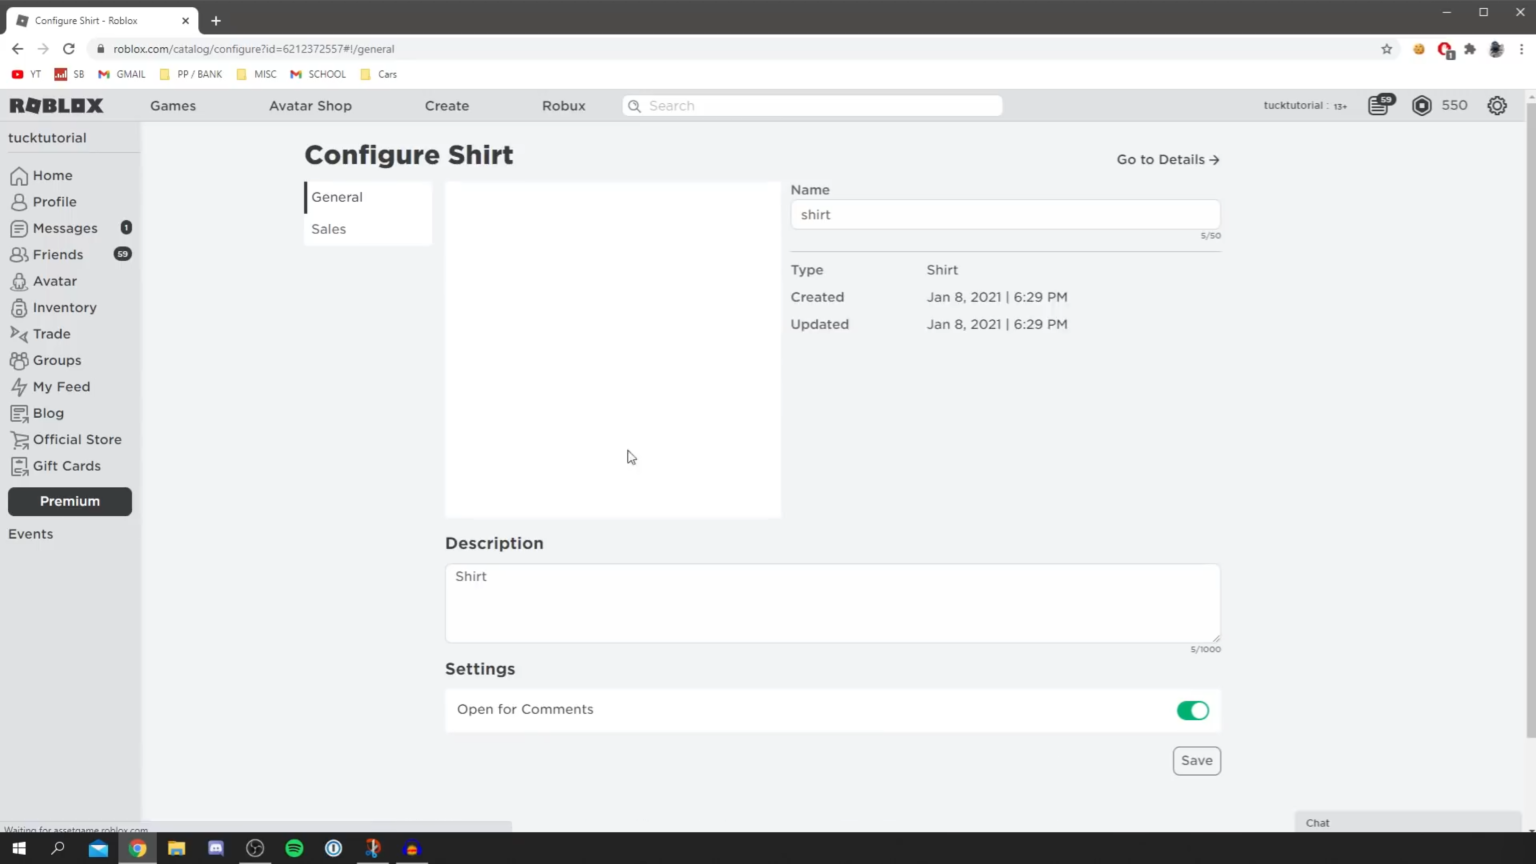Screen dimensions: 1536x864
Task: Click into the Description text area
Action: tap(832, 602)
